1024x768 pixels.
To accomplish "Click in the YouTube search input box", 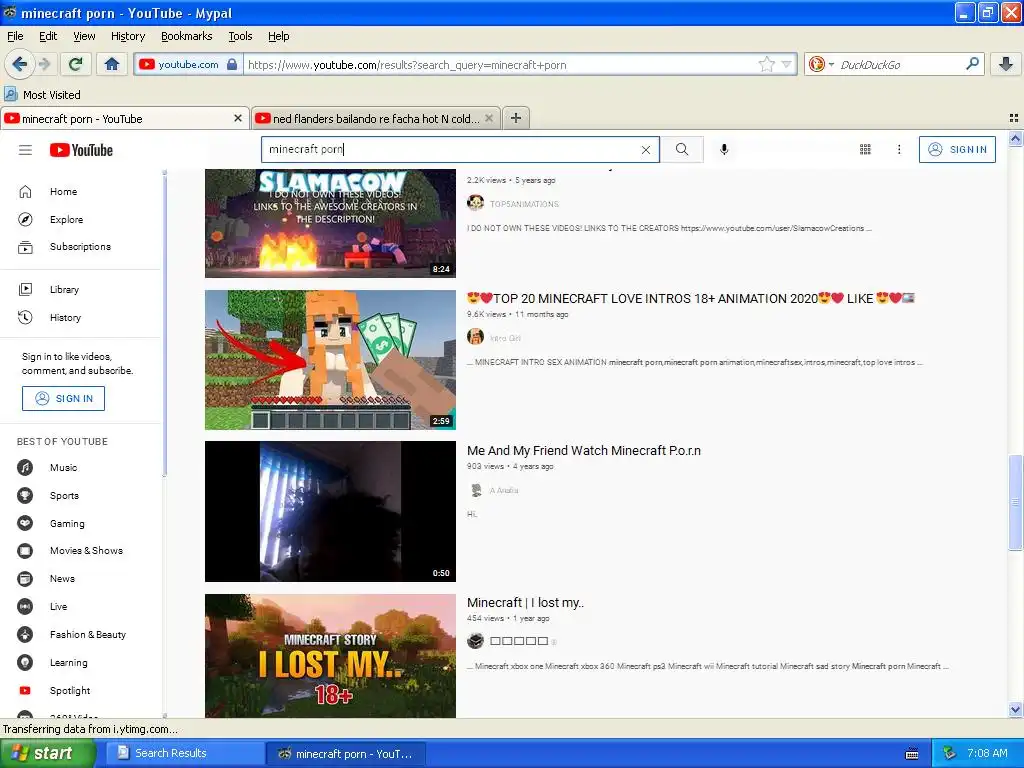I will [451, 150].
